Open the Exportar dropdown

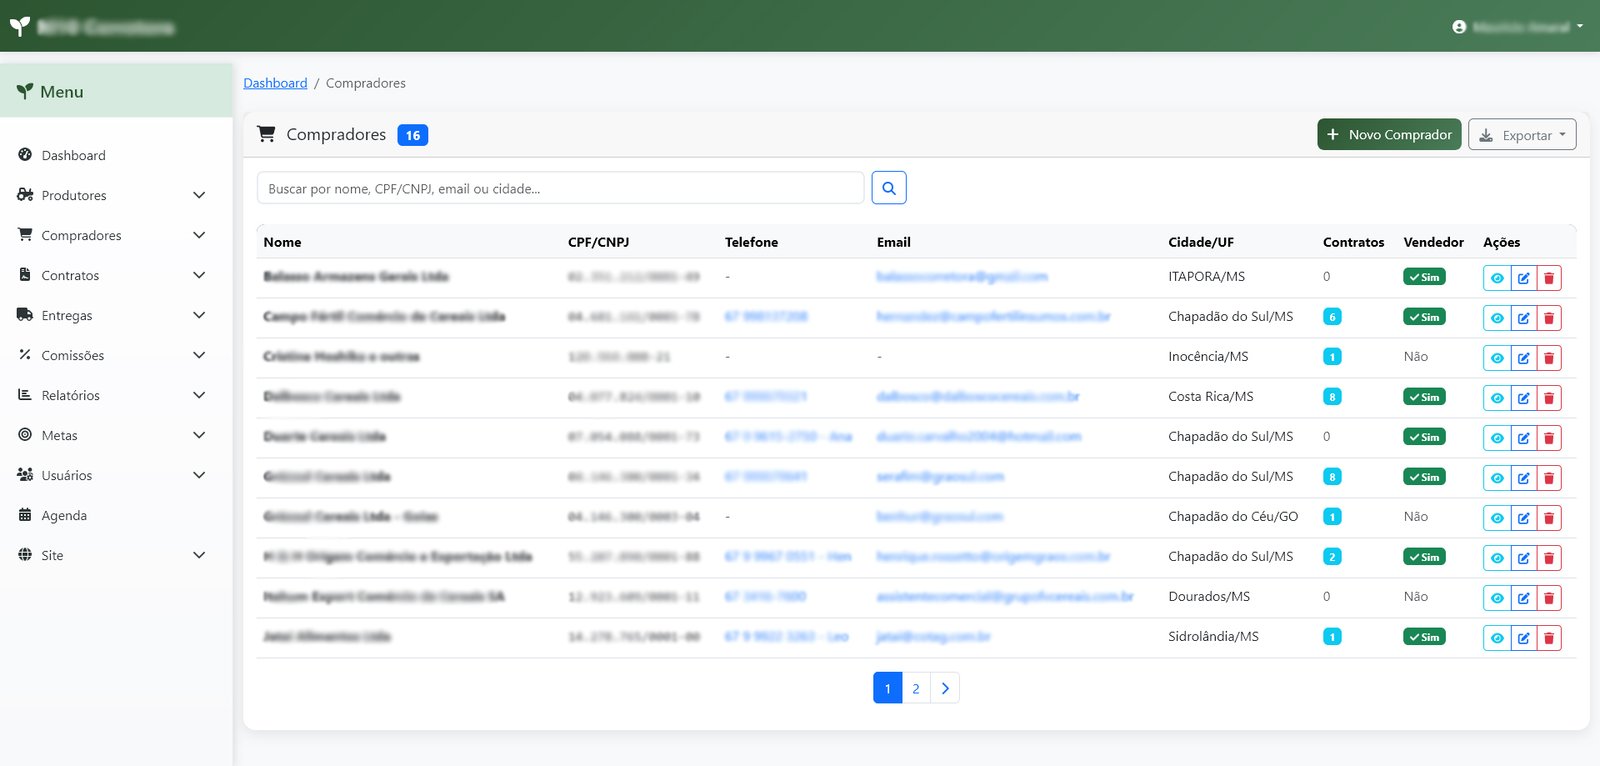tap(1522, 135)
